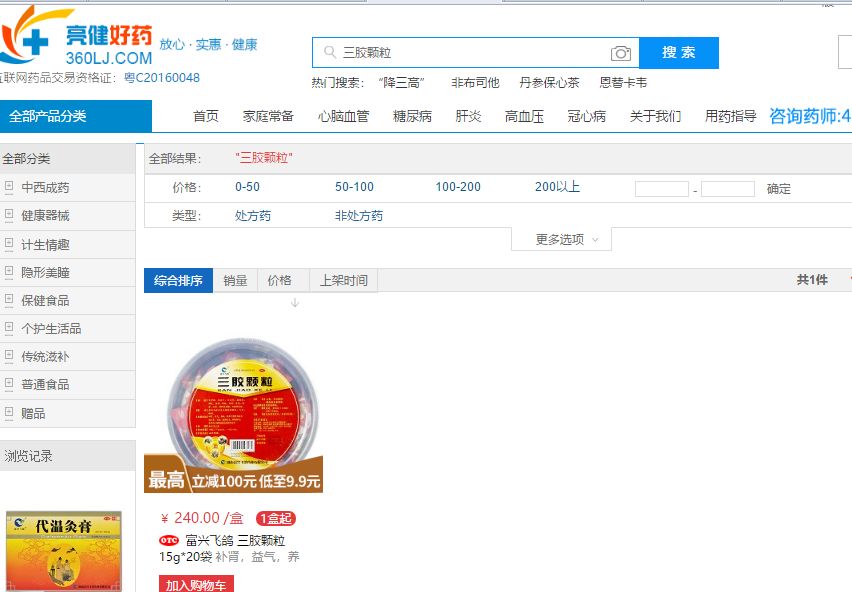This screenshot has height=592, width=852.
Task: Open 冠心病 navigation item
Action: (586, 116)
